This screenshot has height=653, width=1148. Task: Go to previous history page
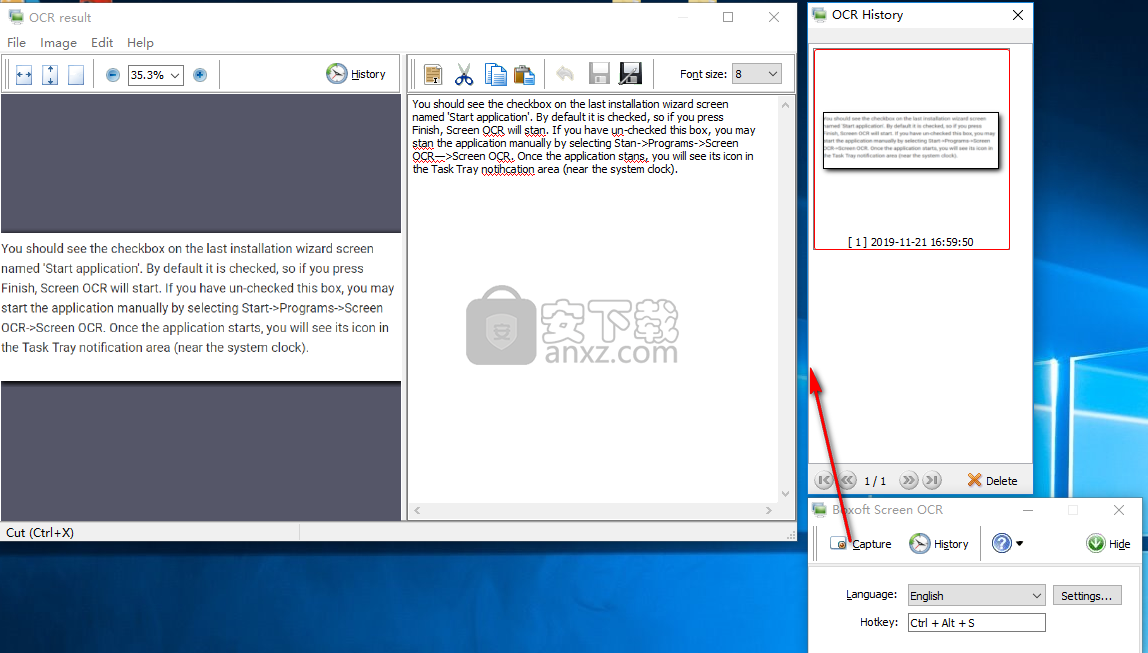[x=847, y=480]
